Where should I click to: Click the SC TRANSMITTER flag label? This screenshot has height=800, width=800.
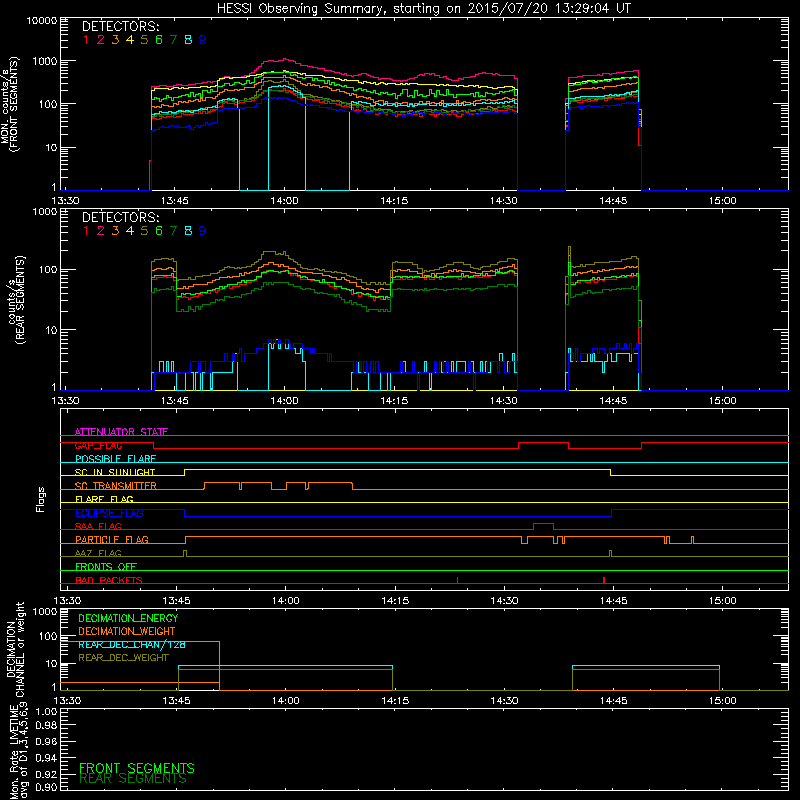115,486
